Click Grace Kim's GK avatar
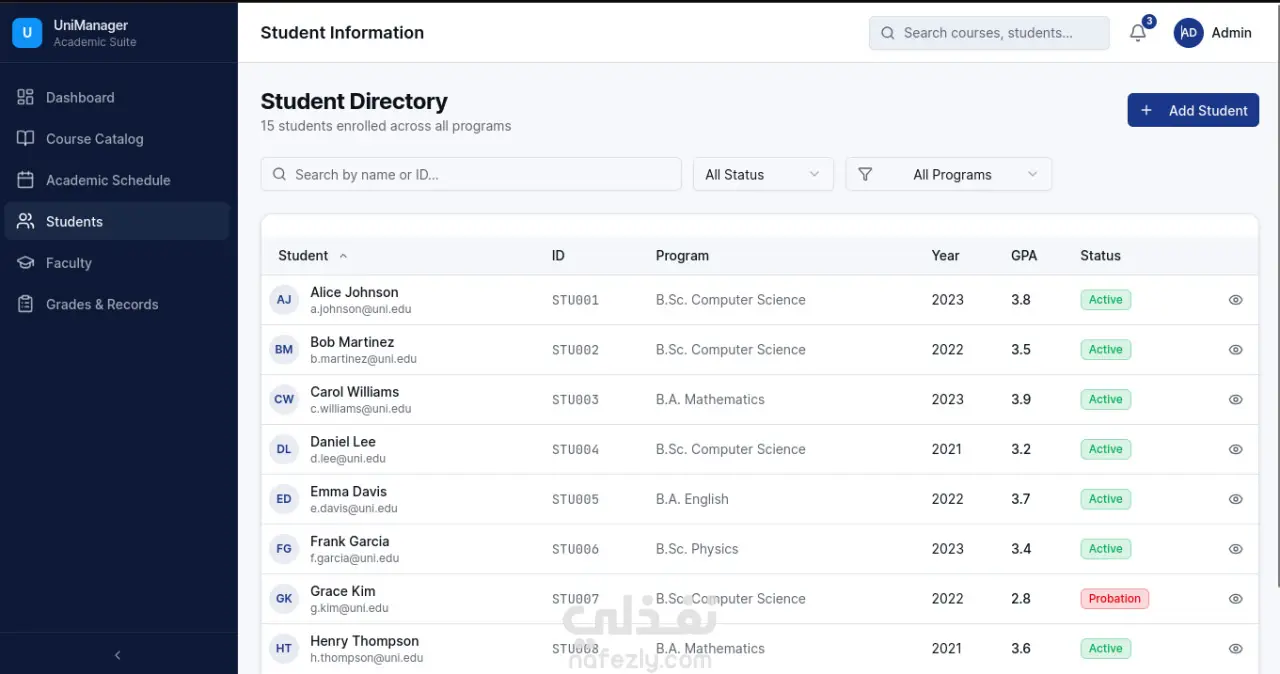Image resolution: width=1280 pixels, height=674 pixels. pyautogui.click(x=284, y=599)
